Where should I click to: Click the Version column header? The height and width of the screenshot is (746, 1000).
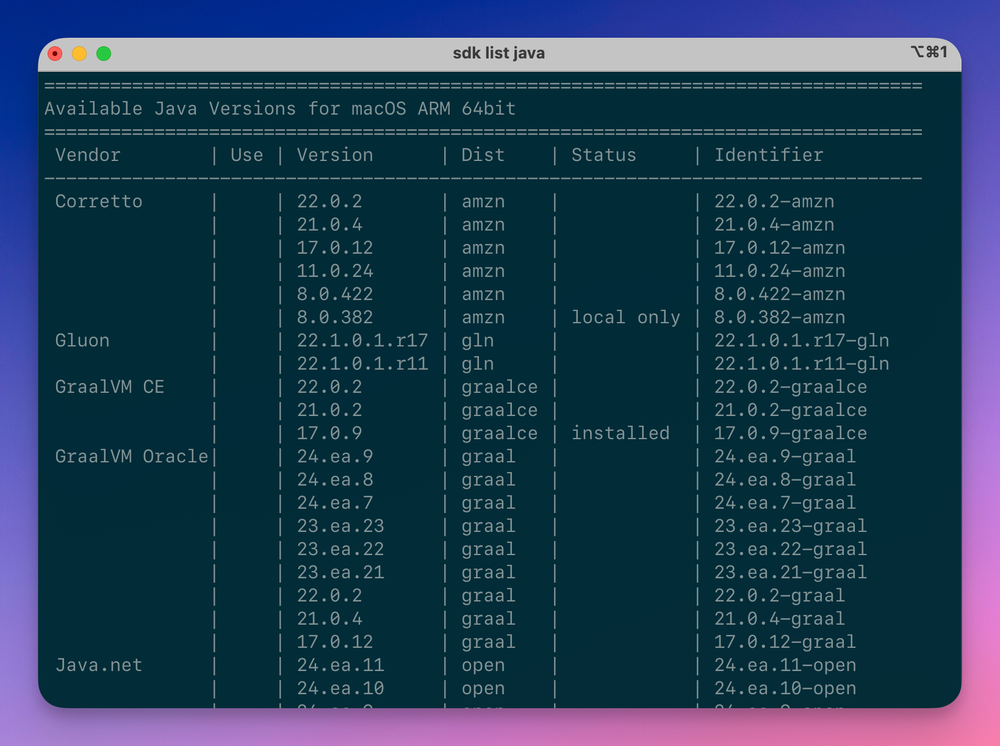tap(334, 155)
